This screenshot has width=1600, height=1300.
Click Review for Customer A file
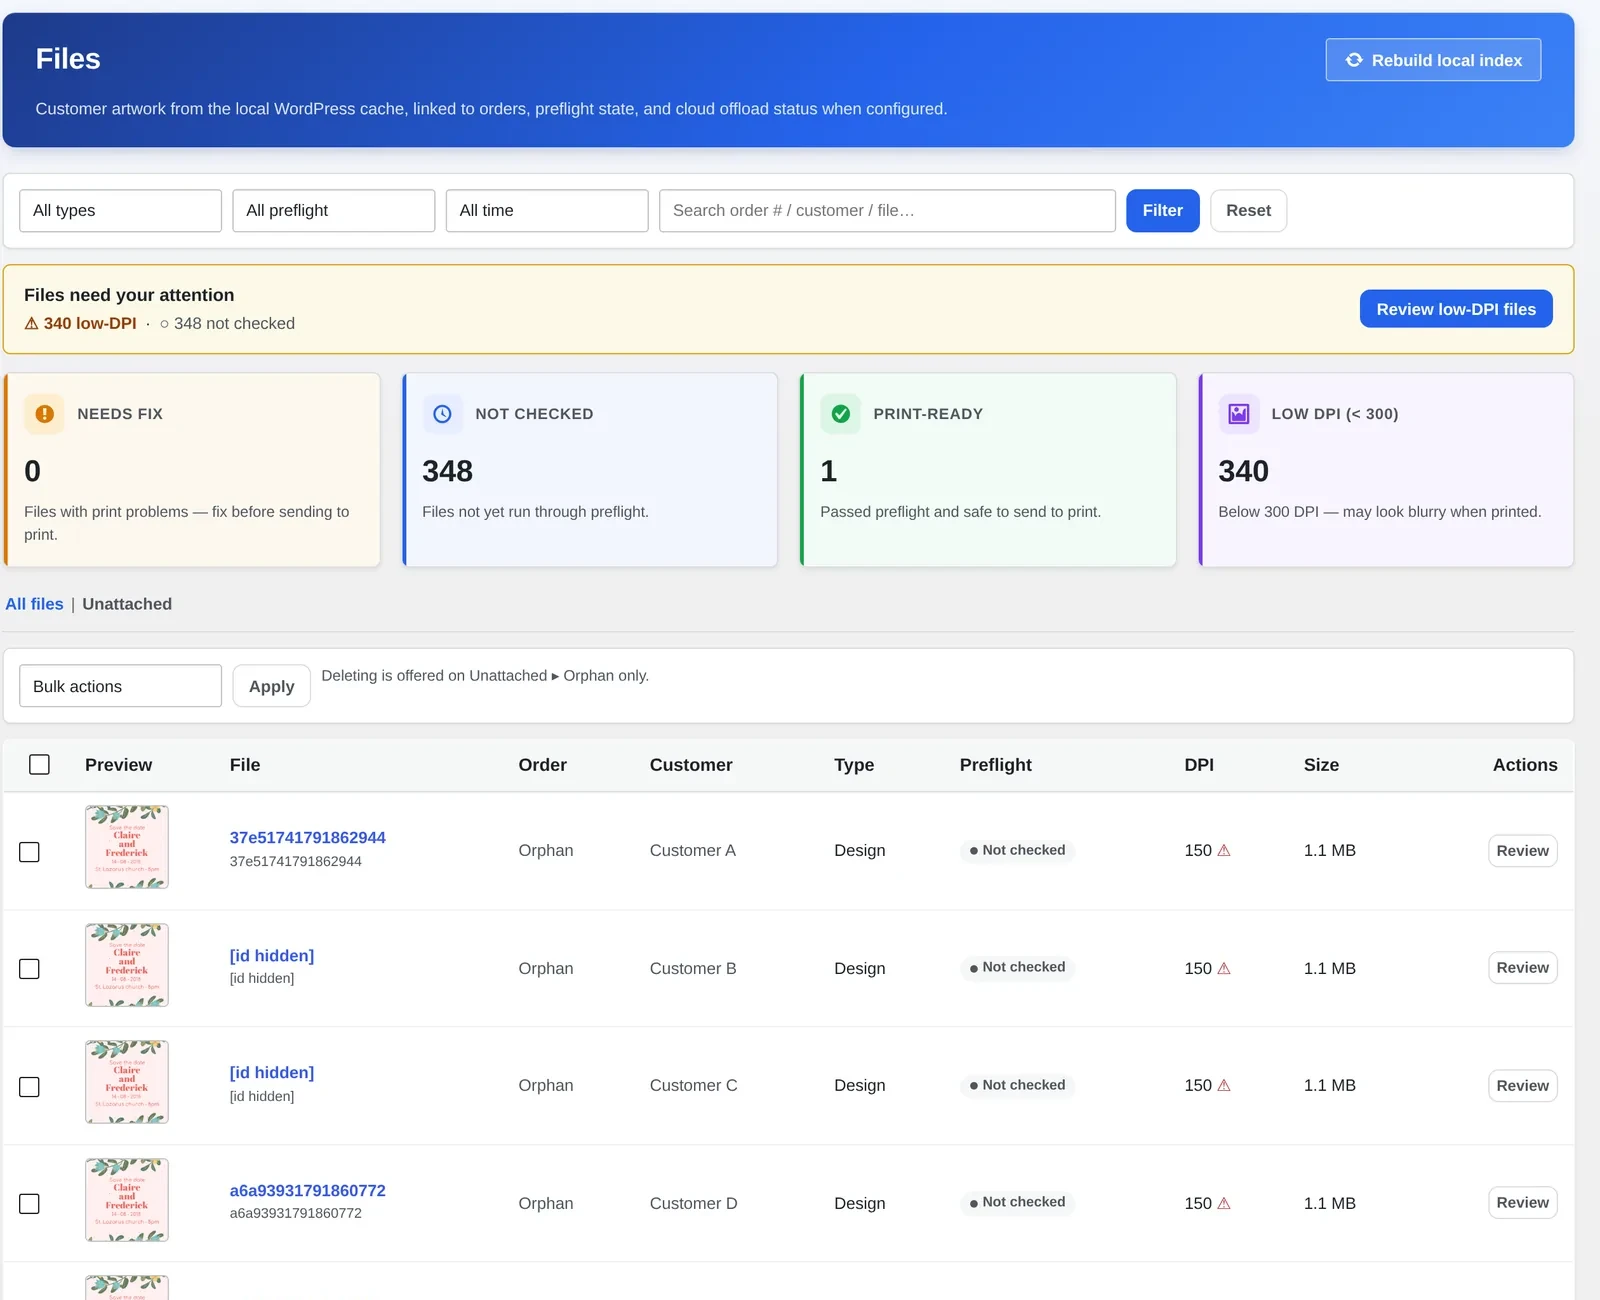(1522, 851)
